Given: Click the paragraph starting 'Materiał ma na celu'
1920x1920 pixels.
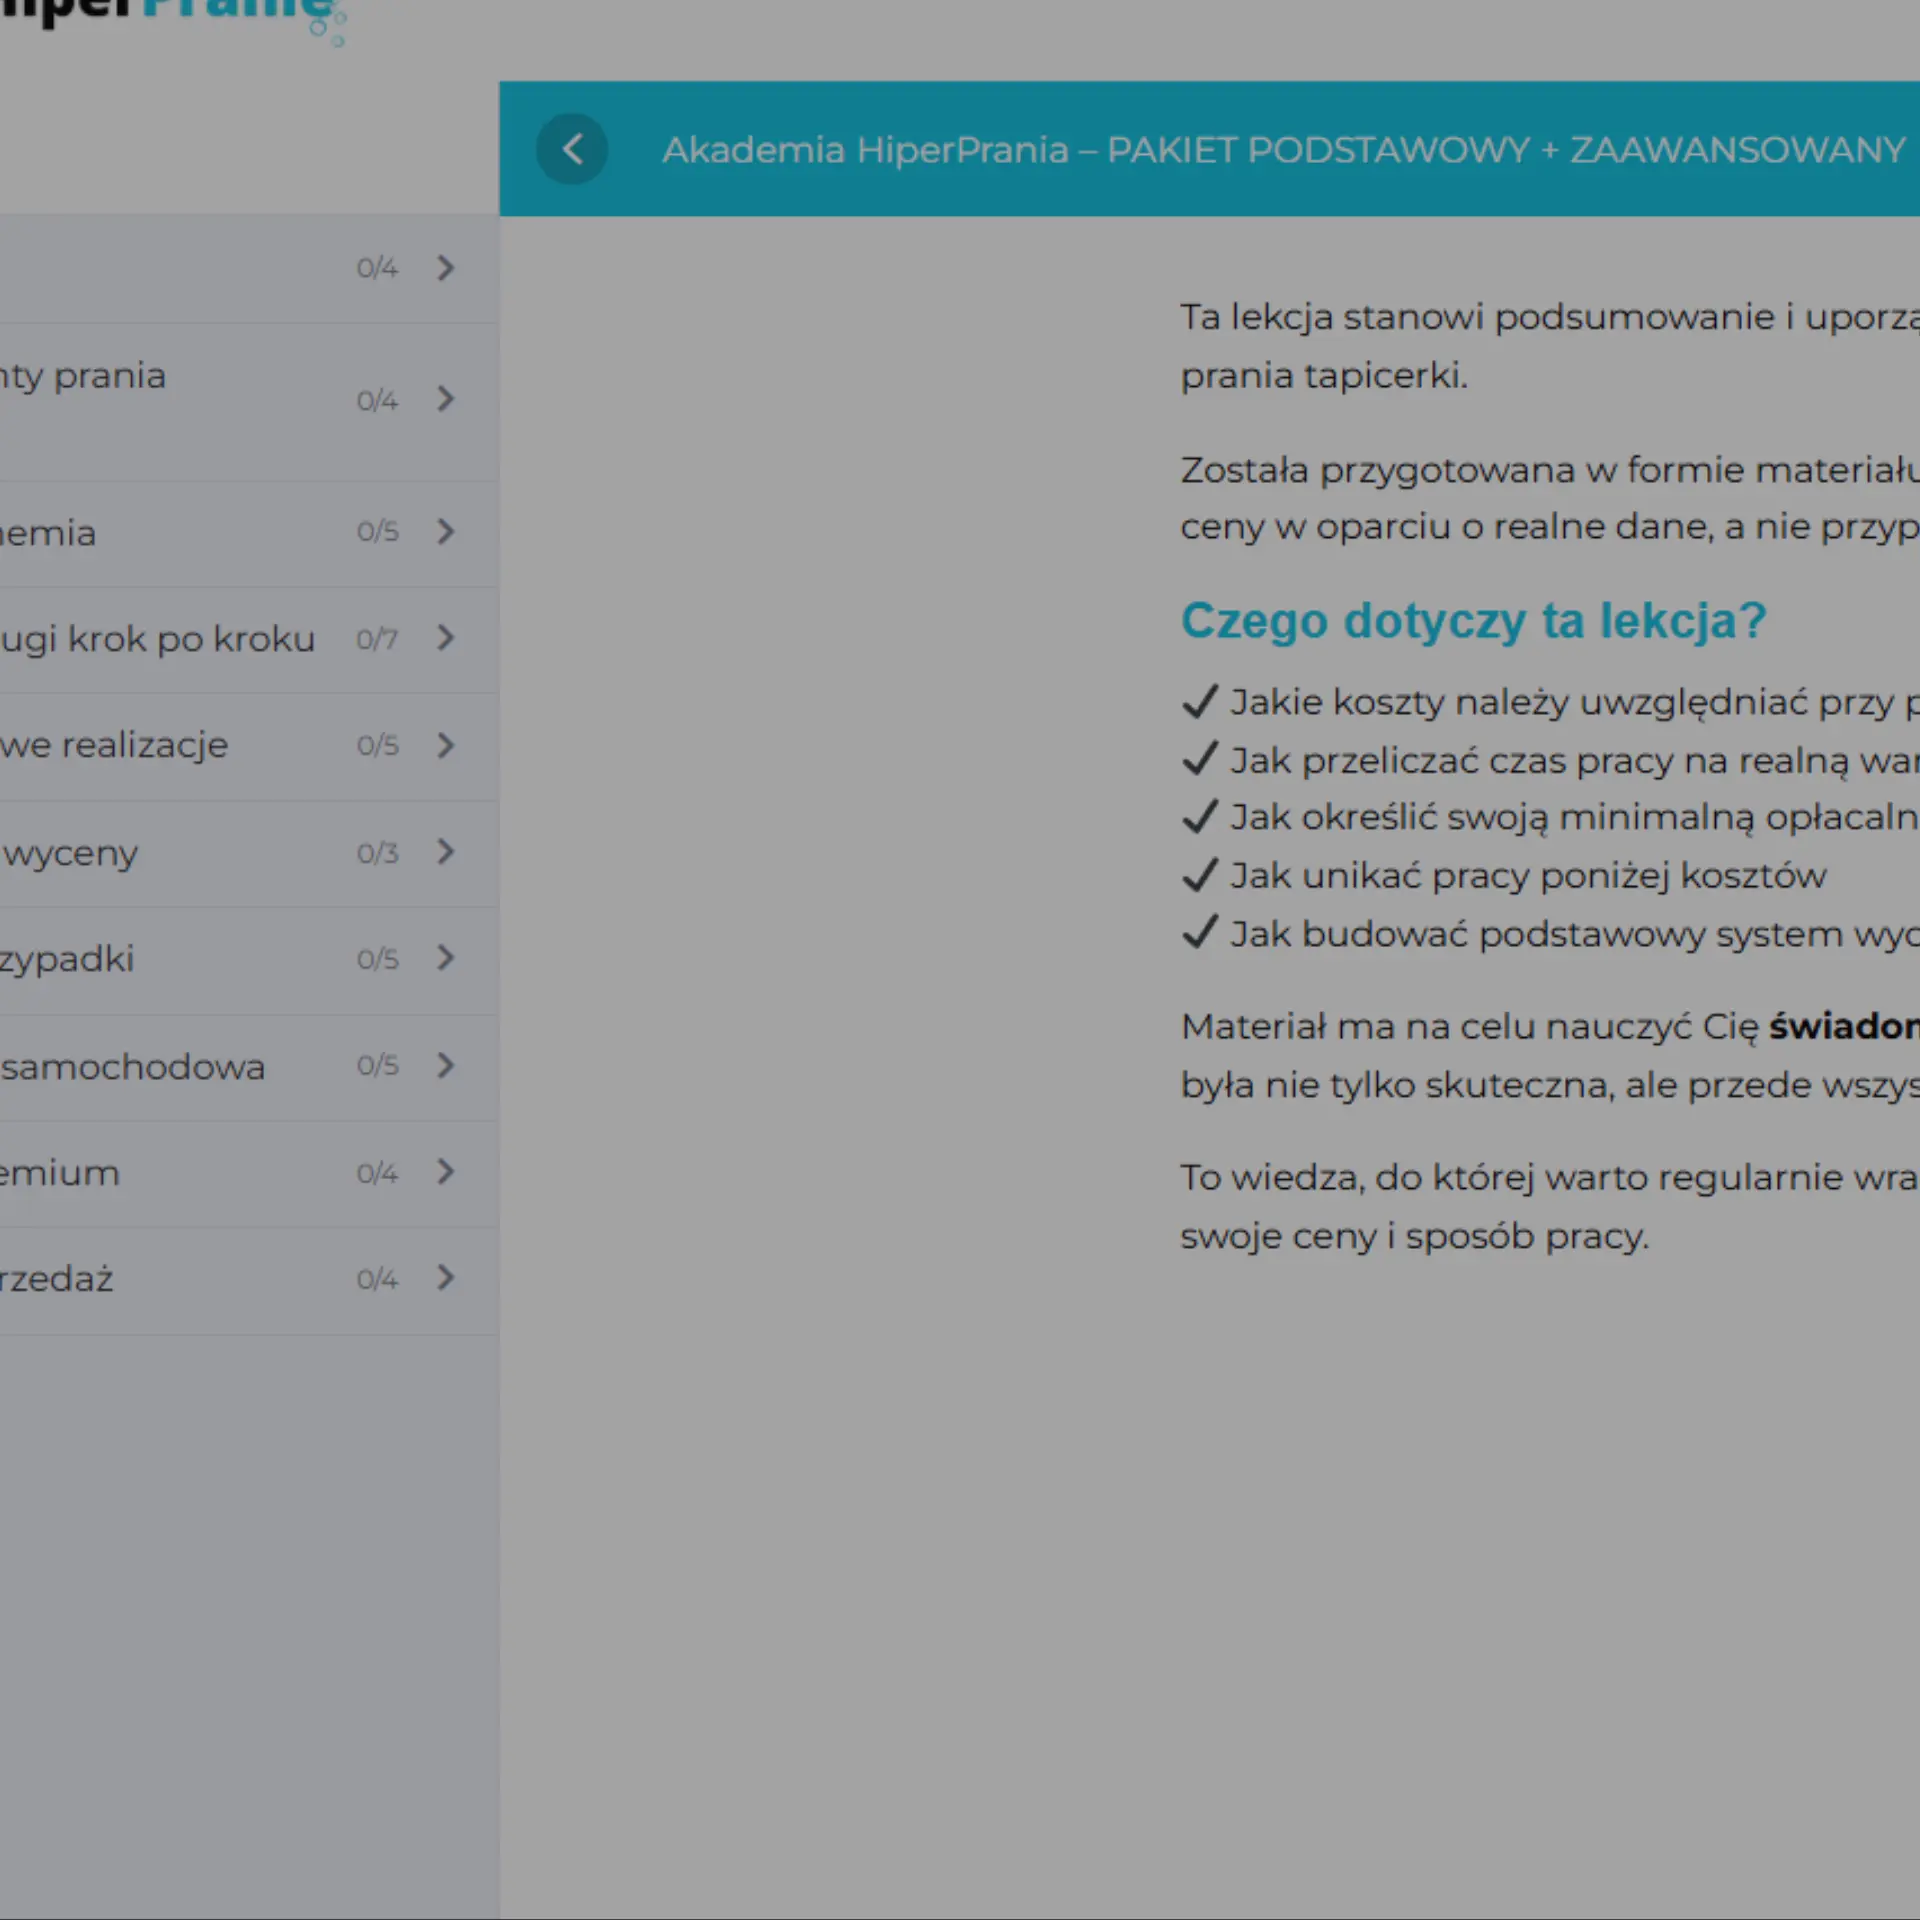Looking at the screenshot, I should coord(1550,1056).
